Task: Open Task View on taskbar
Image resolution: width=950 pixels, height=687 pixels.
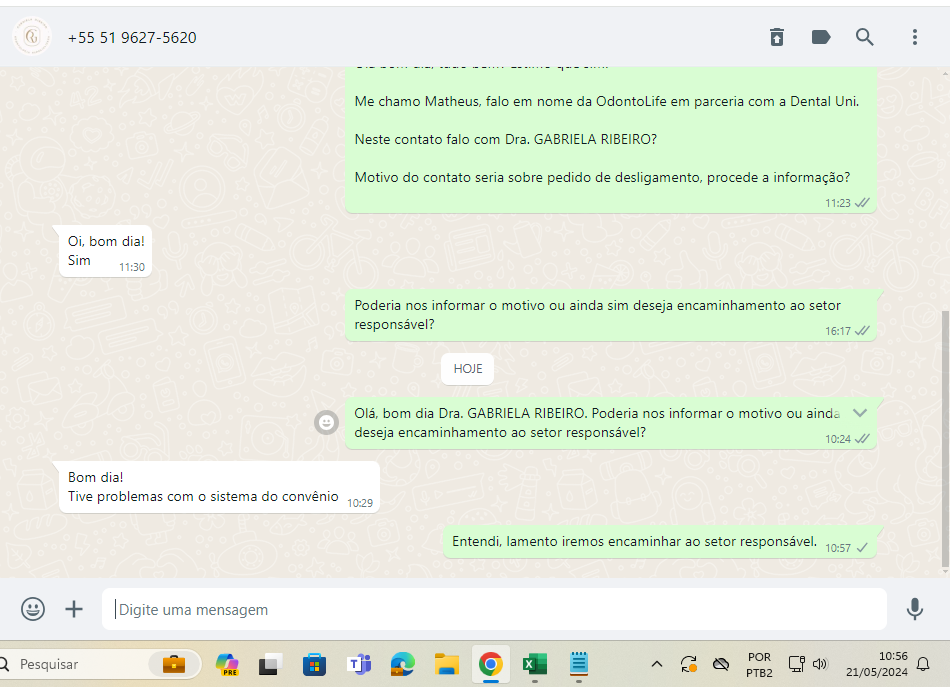Action: click(270, 664)
